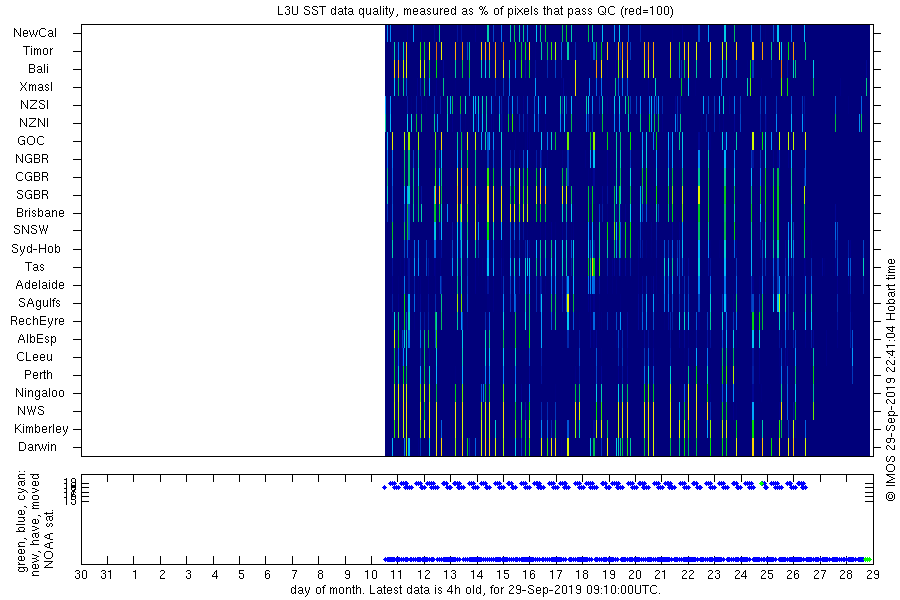Click the CGBR row label

click(32, 177)
